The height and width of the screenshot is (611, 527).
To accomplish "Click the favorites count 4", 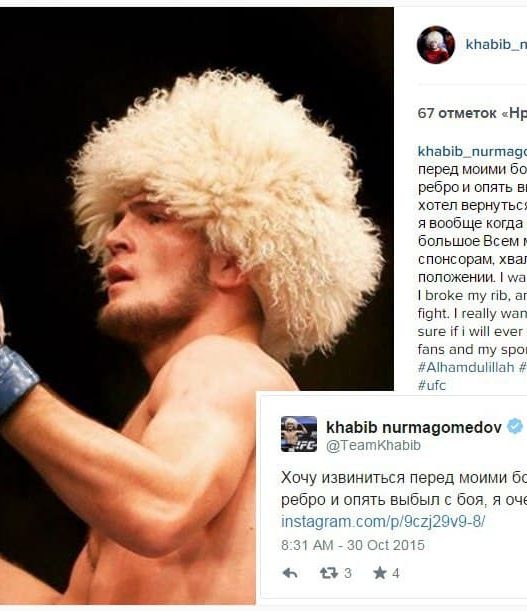I will pos(396,573).
